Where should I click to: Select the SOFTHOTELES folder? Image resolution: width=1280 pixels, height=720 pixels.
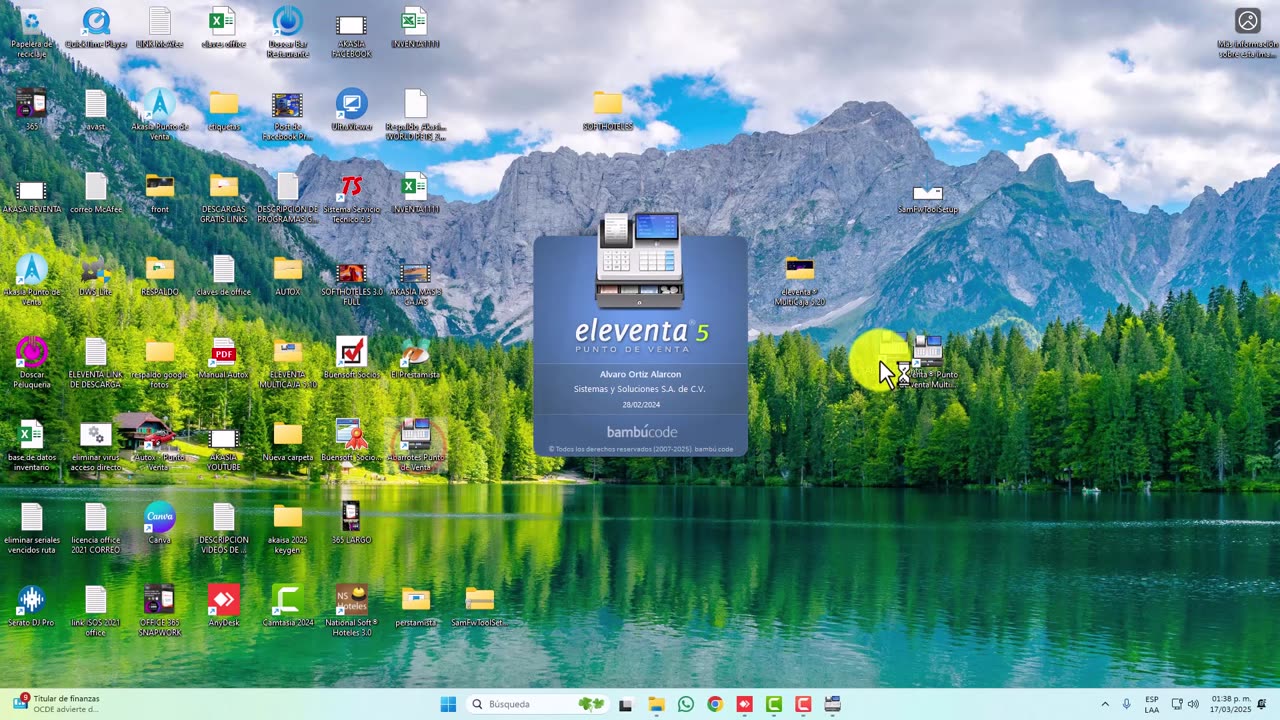coord(608,111)
